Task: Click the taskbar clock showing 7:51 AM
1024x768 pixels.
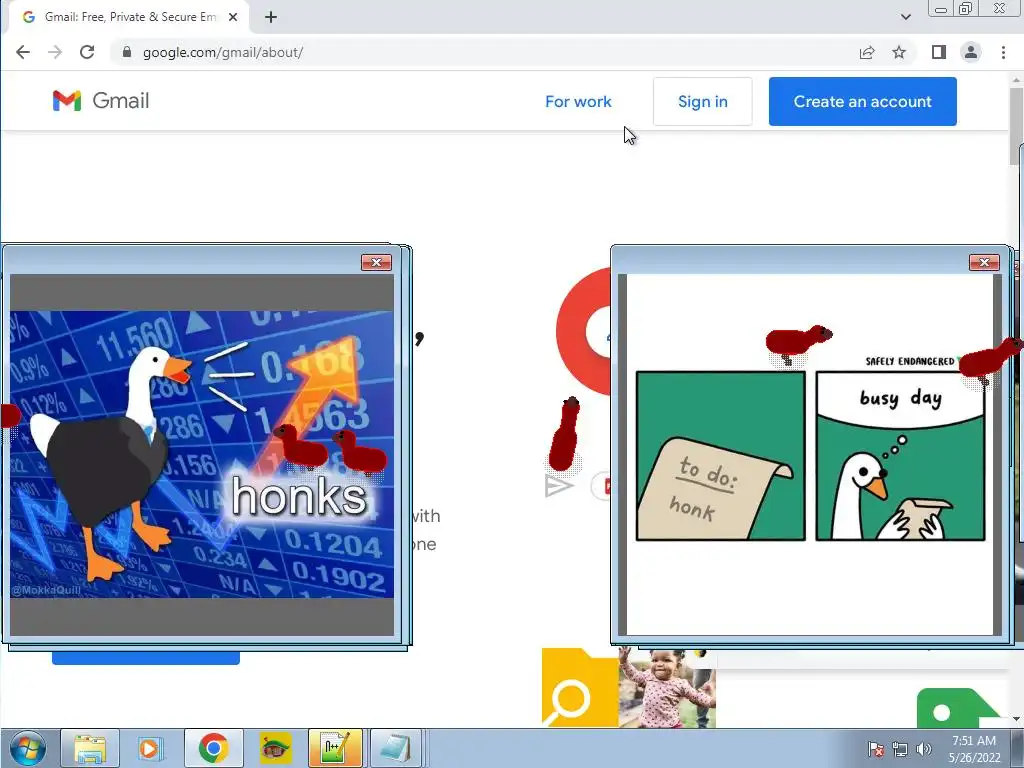Action: pyautogui.click(x=974, y=749)
